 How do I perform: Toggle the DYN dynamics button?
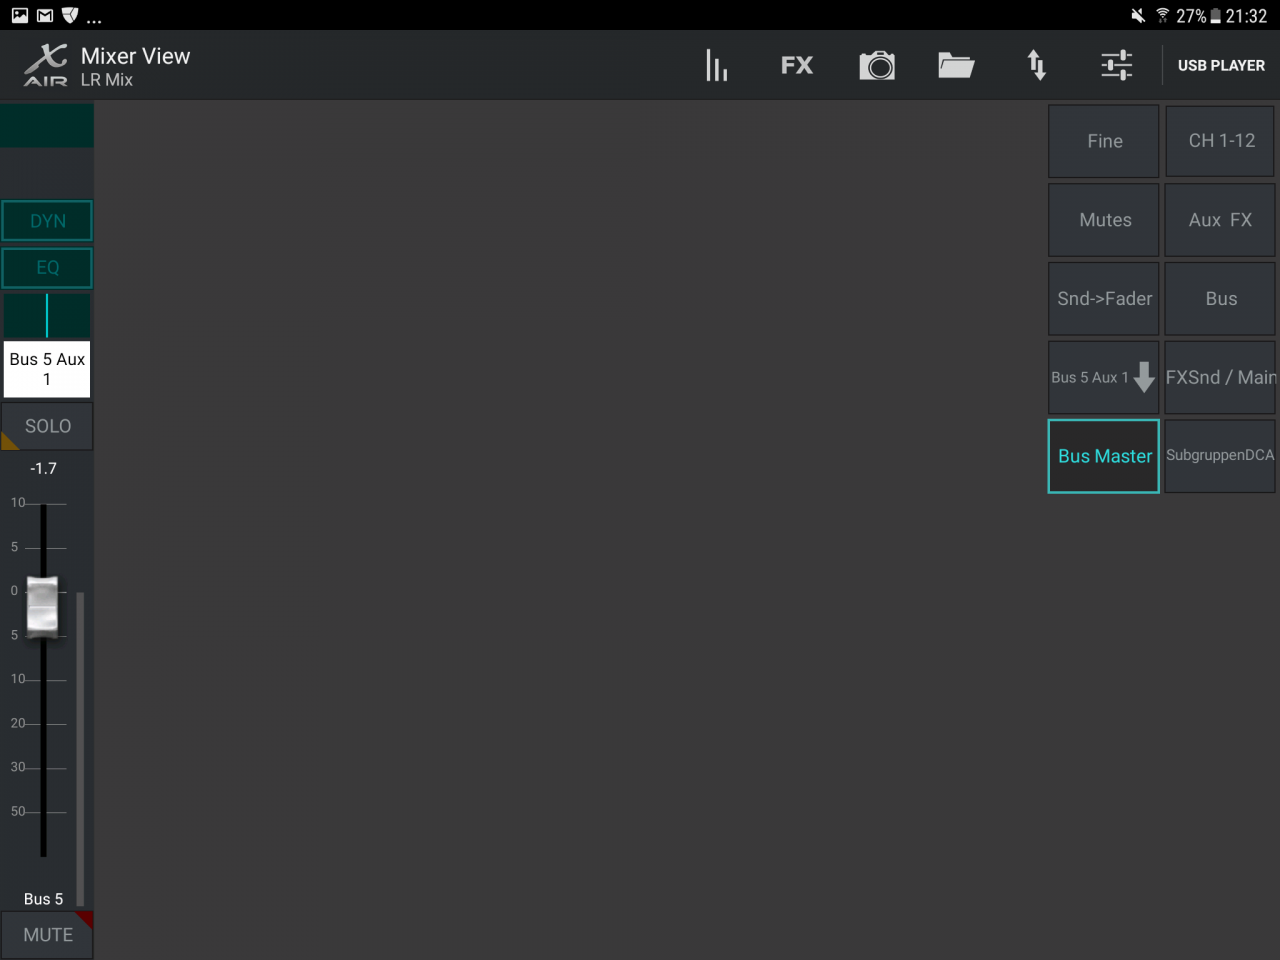click(47, 221)
